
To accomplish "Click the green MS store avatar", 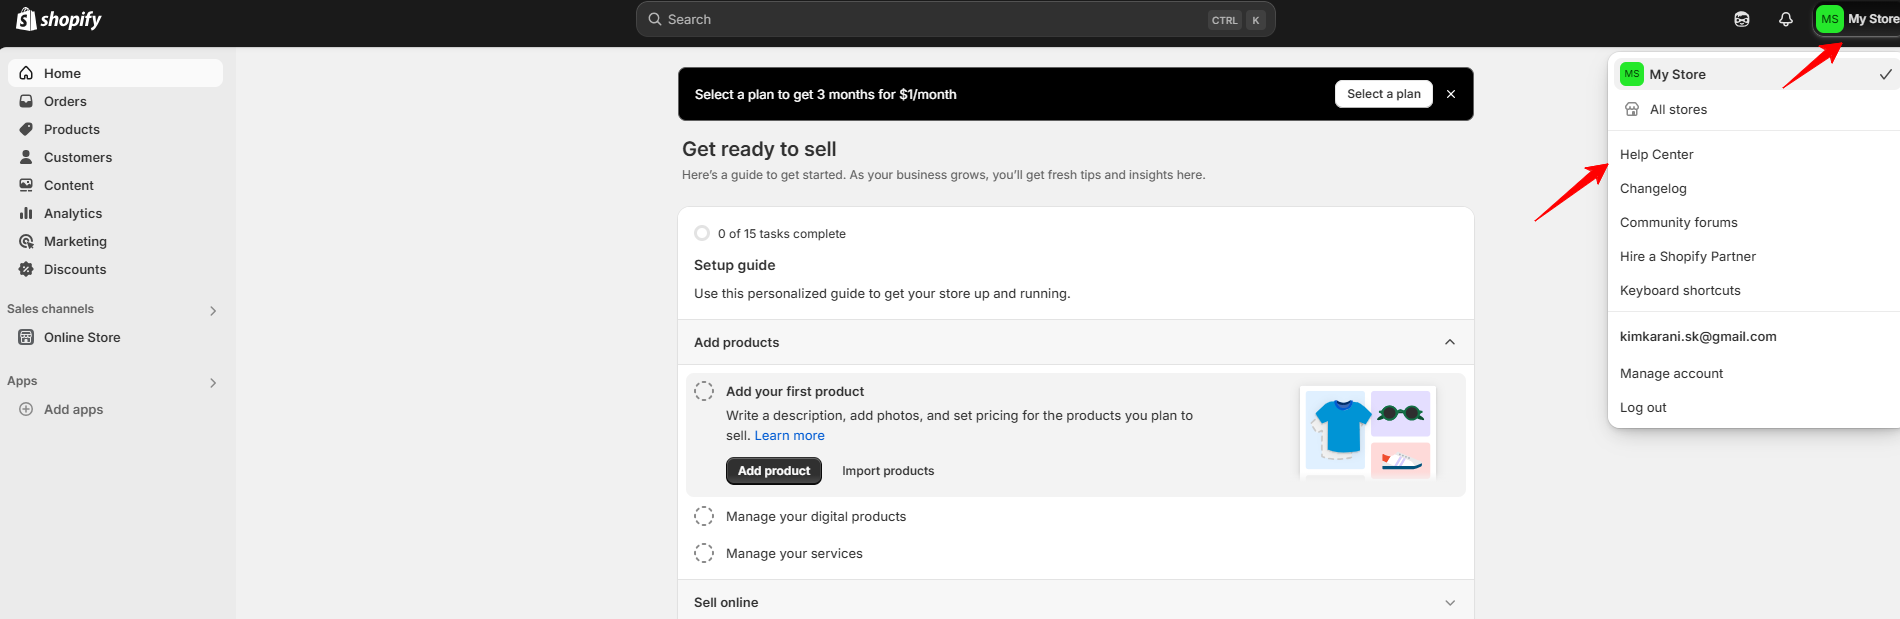I will (1829, 19).
